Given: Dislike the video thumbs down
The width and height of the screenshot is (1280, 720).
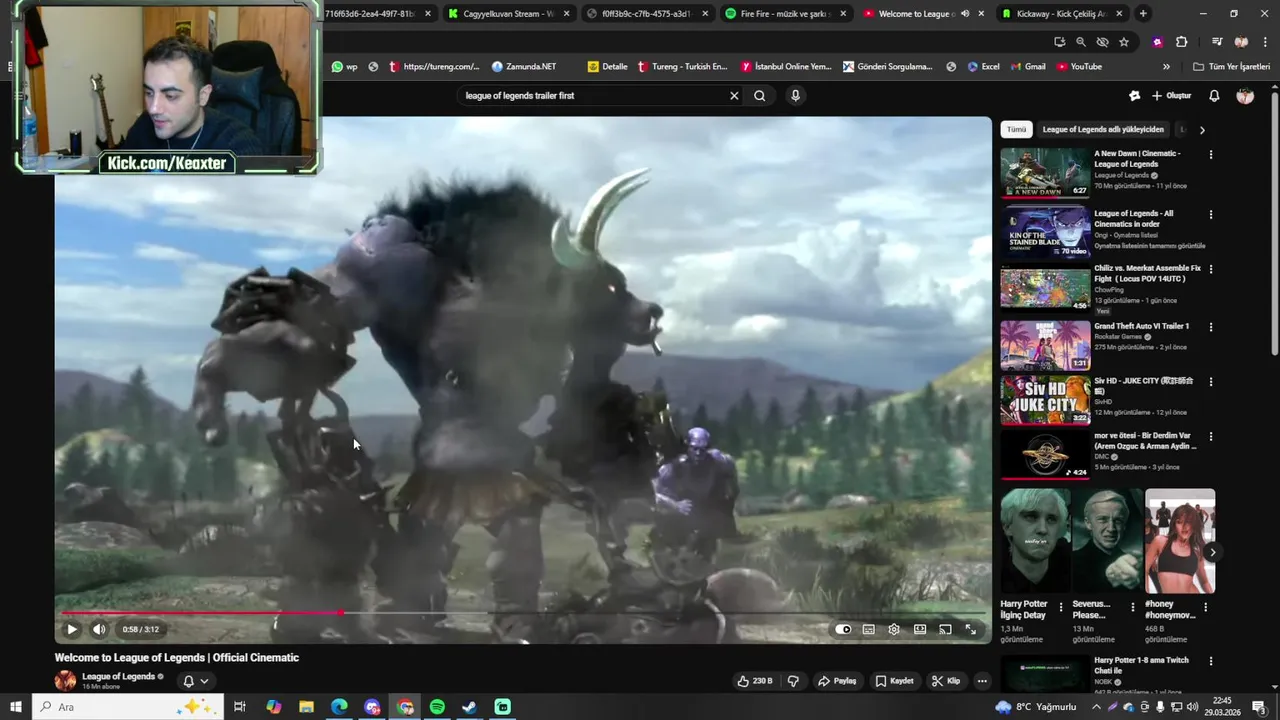Looking at the screenshot, I should click(x=793, y=681).
